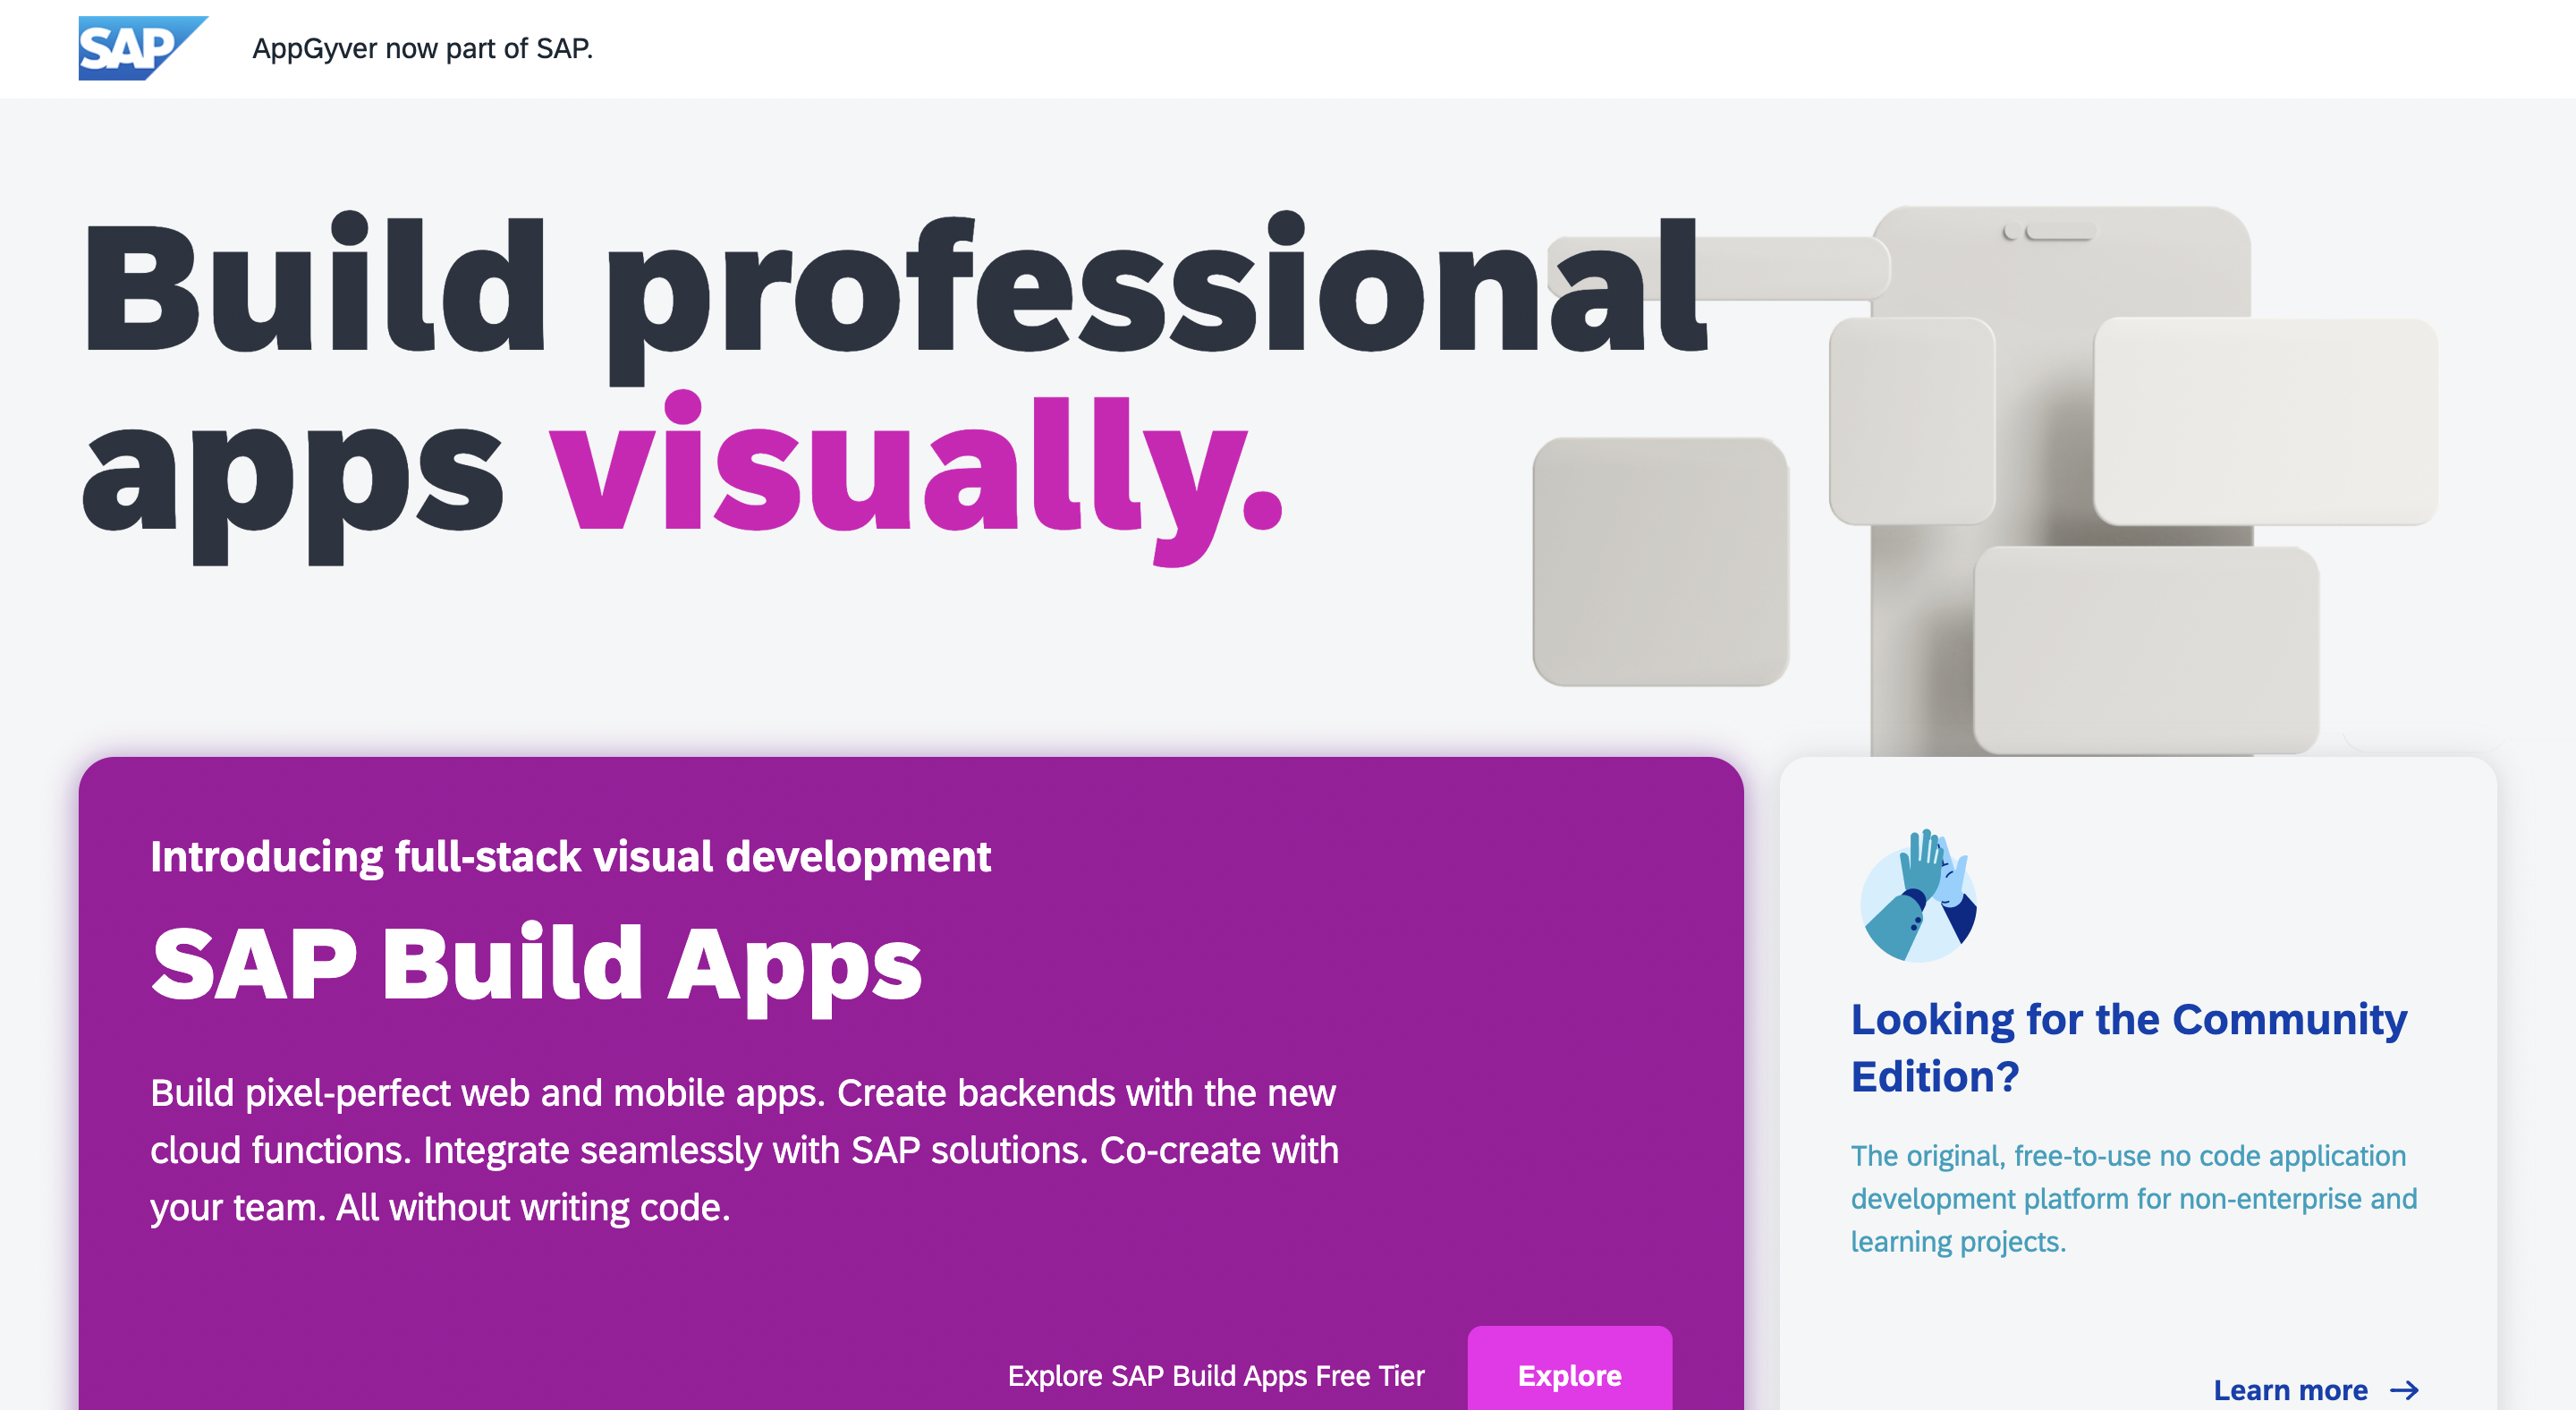Click the SAP logo in the header

(143, 48)
